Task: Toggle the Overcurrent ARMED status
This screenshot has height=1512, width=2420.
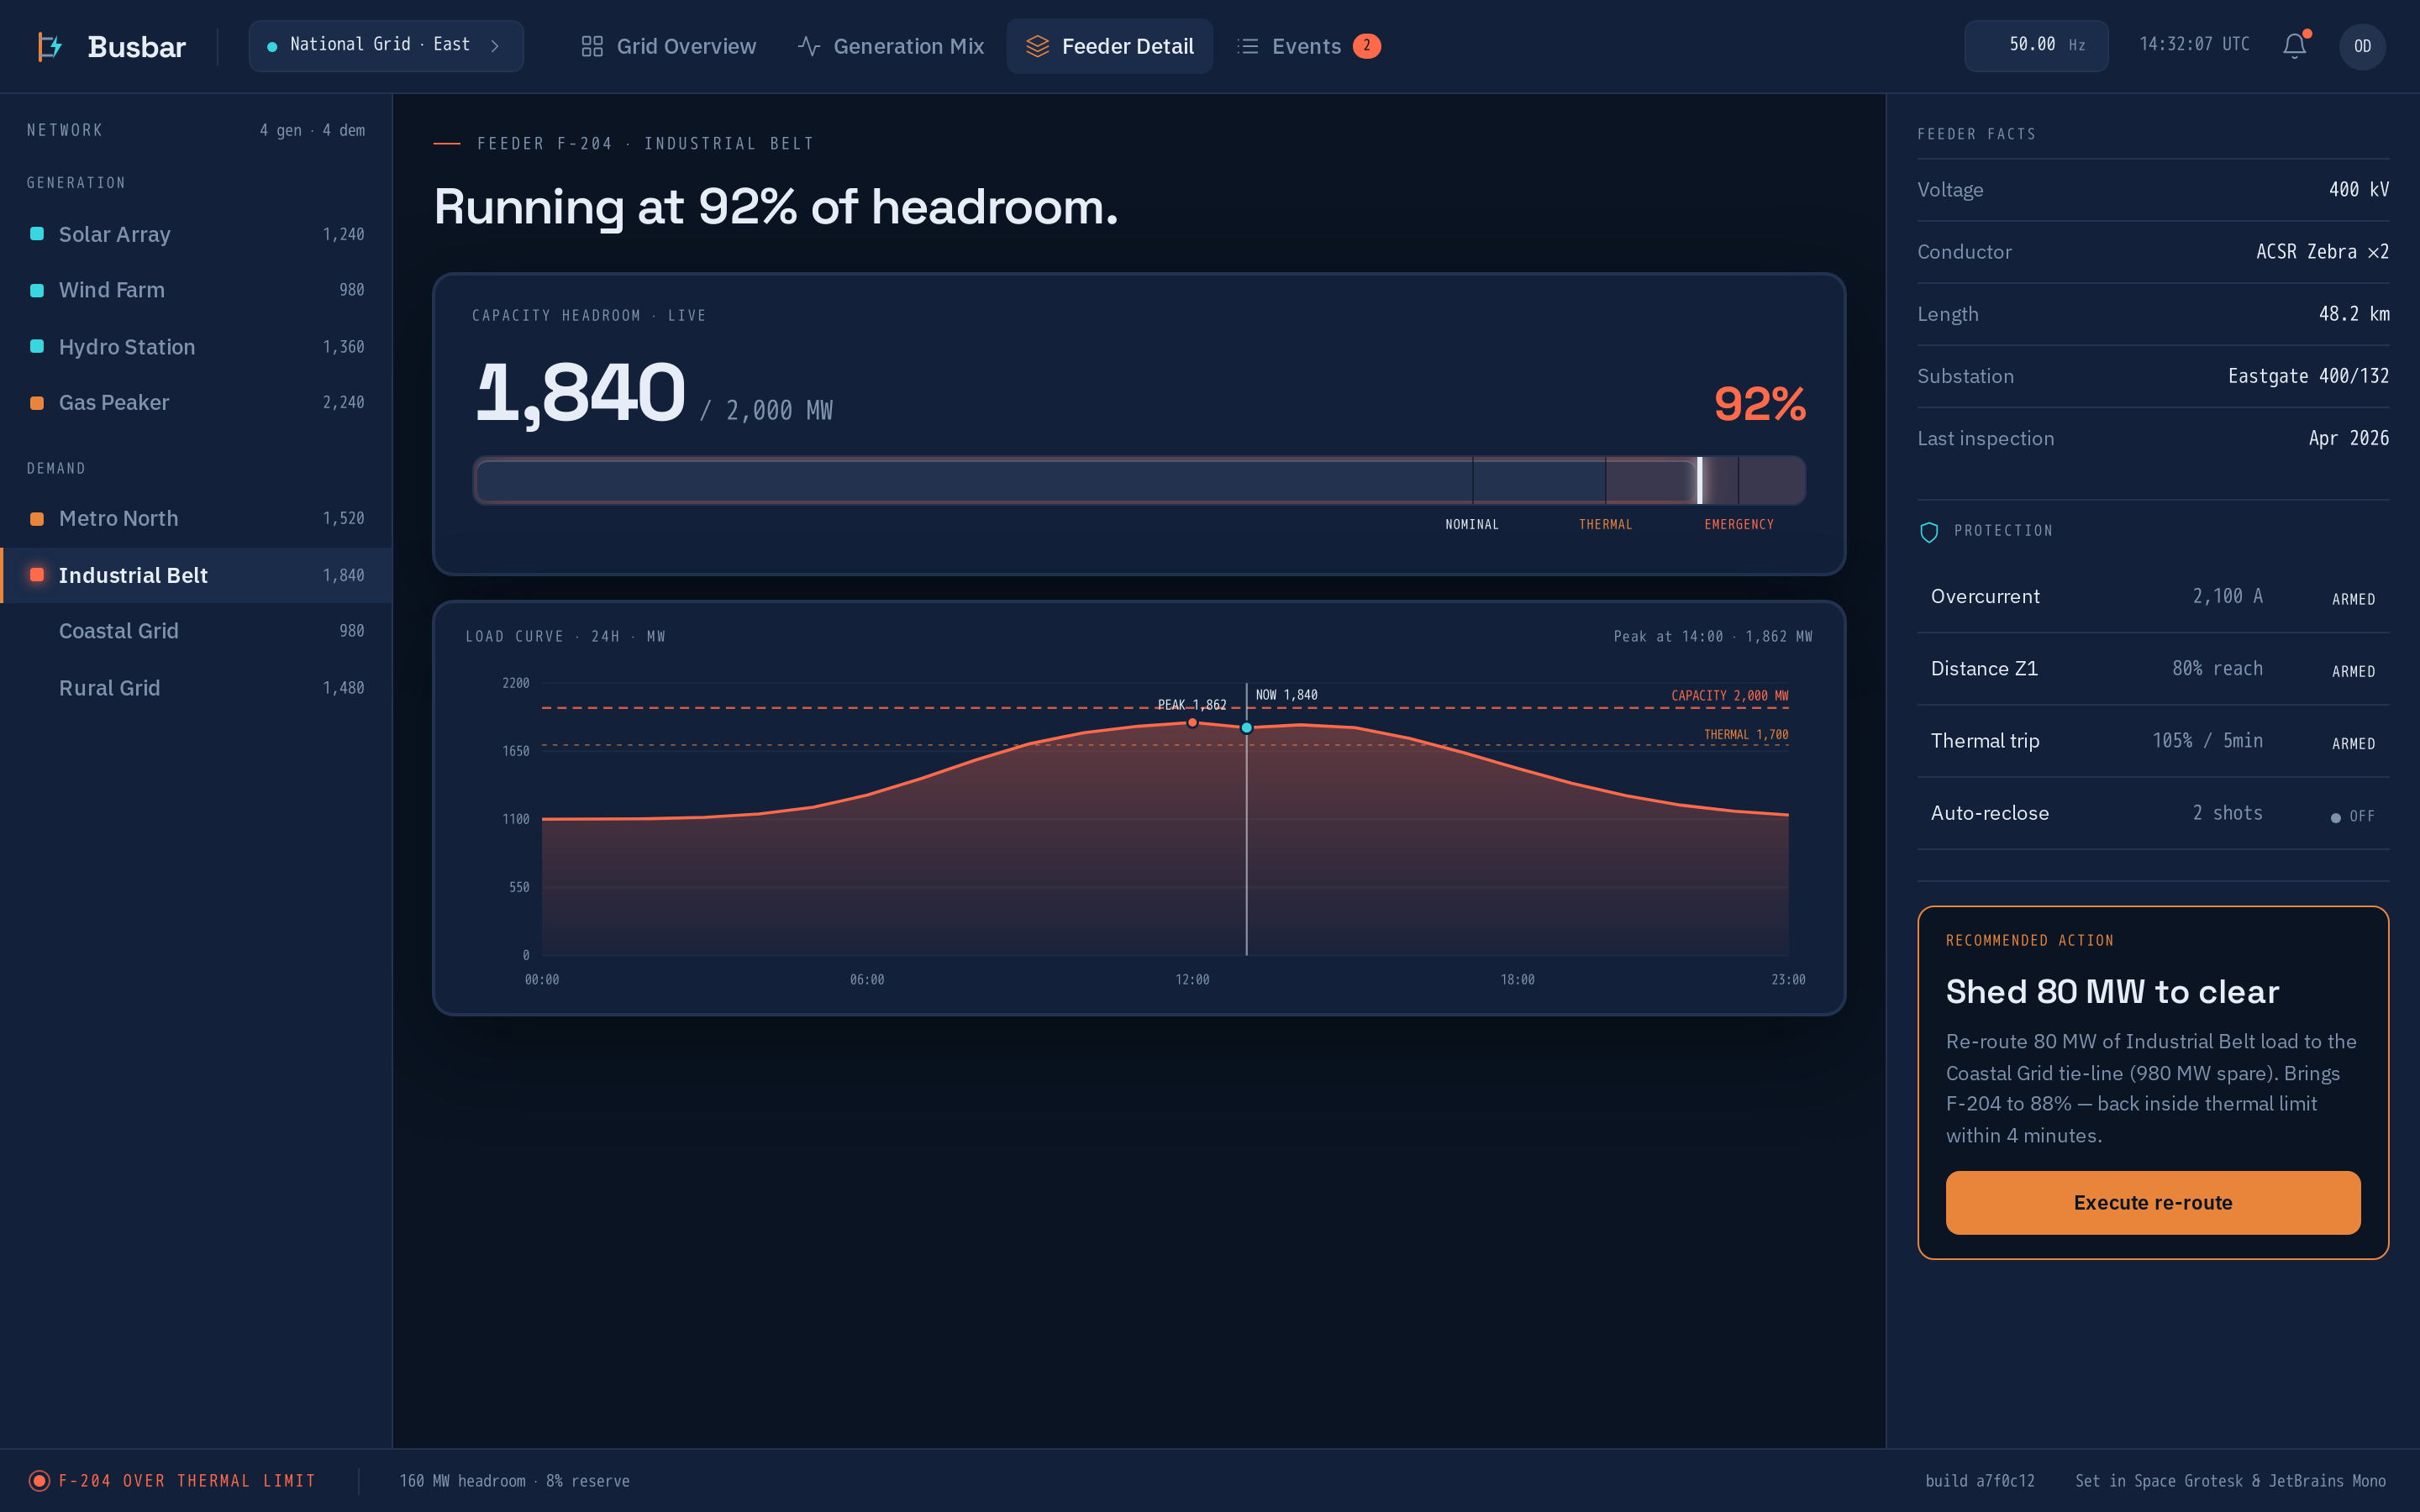Action: point(2353,599)
